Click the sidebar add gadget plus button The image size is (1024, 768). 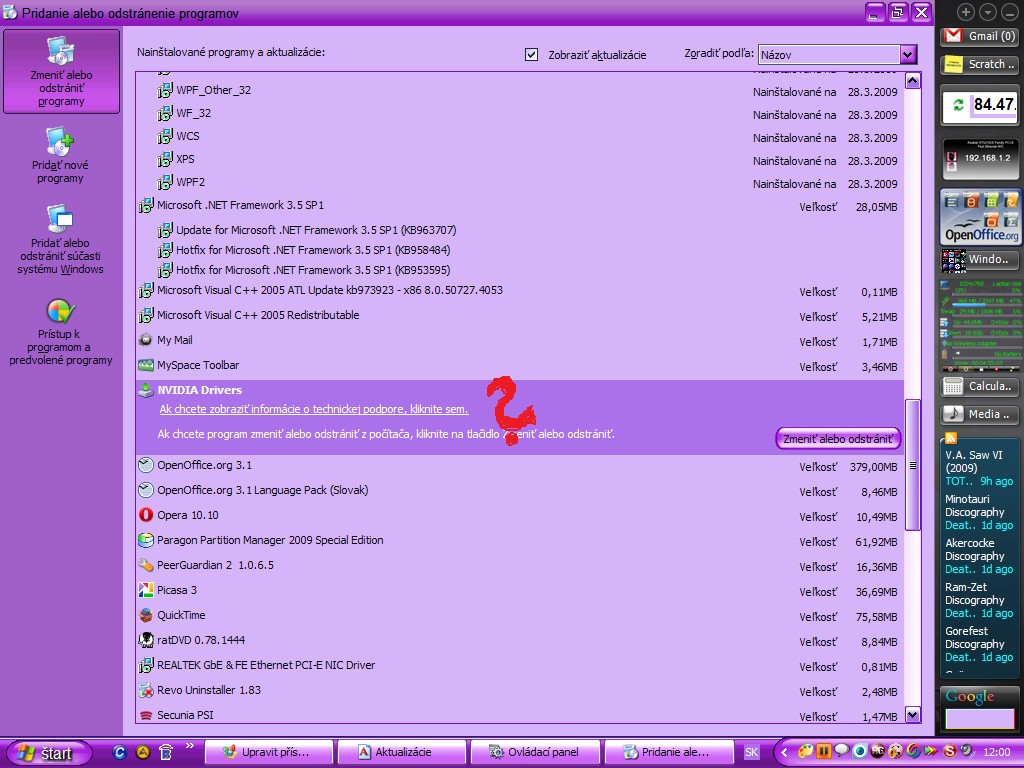pyautogui.click(x=966, y=12)
